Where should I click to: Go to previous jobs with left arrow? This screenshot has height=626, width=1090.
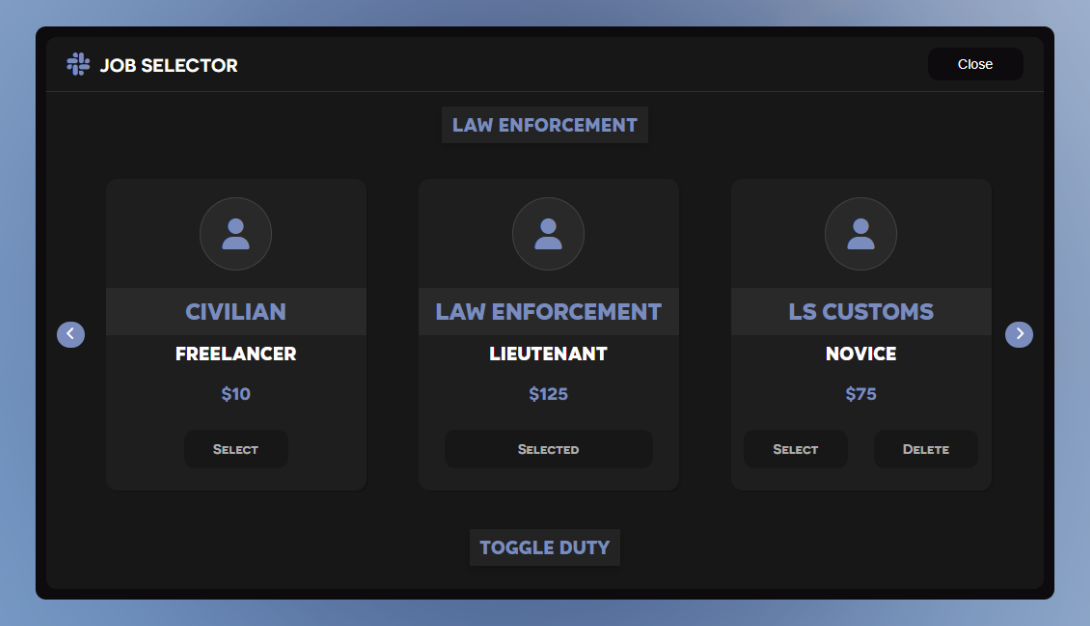71,334
